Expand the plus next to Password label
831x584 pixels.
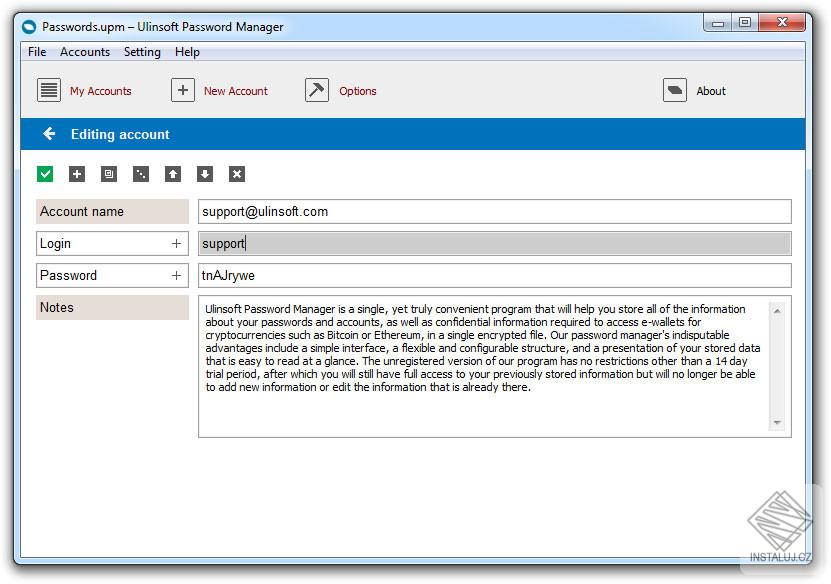[176, 276]
